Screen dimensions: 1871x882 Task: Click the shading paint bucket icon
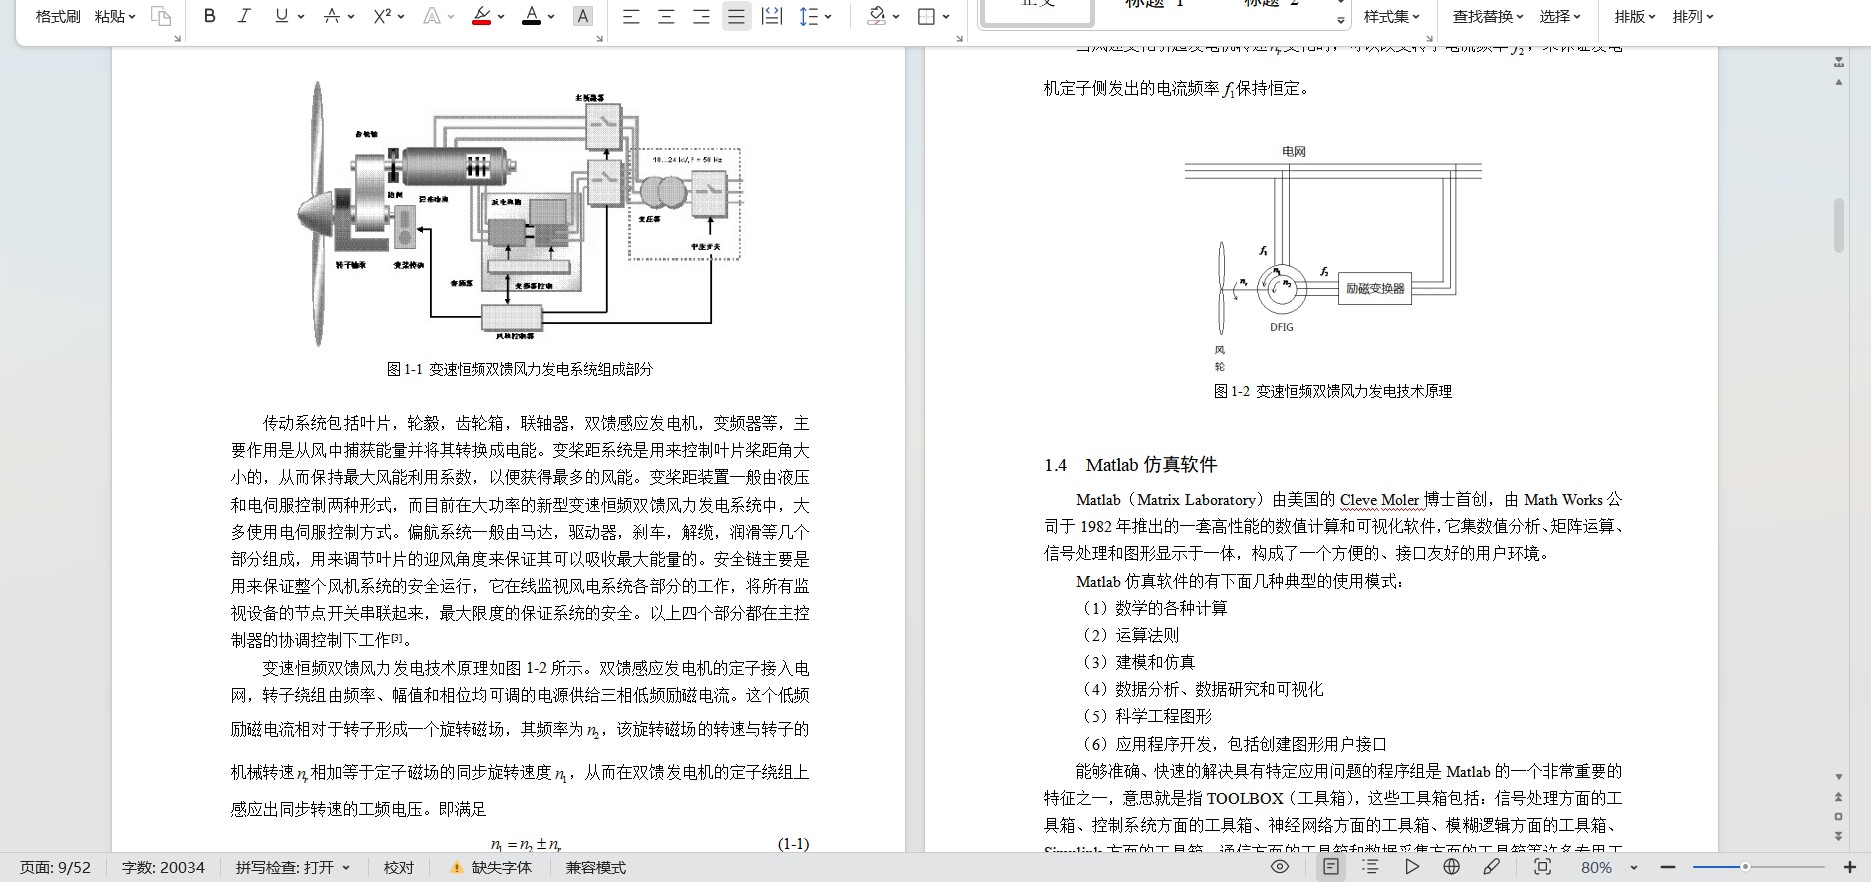pyautogui.click(x=876, y=16)
